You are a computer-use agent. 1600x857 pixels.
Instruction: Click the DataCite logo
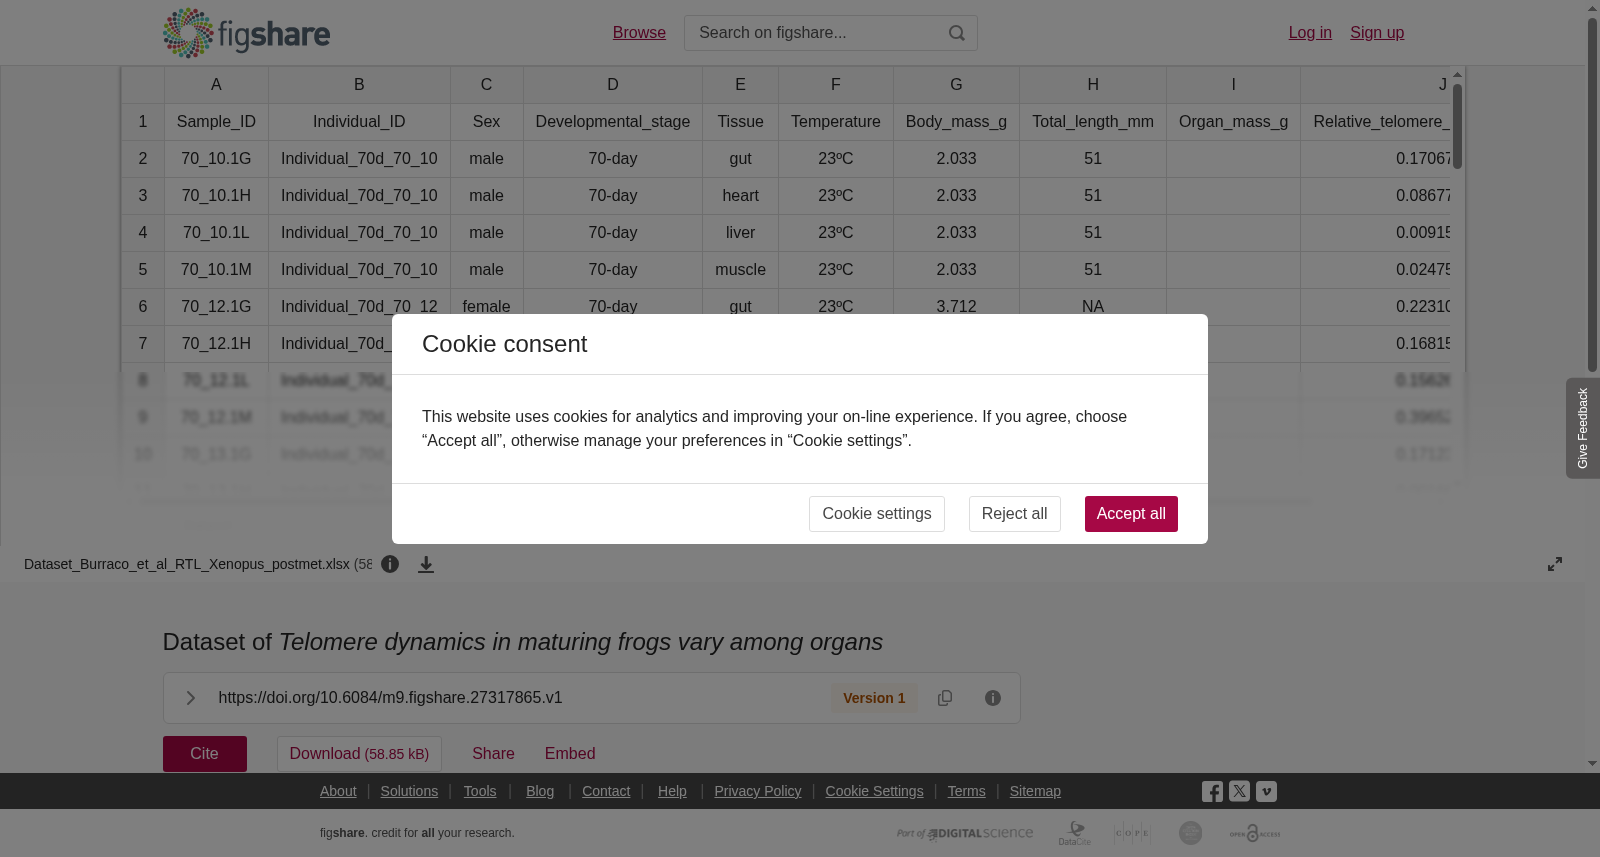[1075, 833]
